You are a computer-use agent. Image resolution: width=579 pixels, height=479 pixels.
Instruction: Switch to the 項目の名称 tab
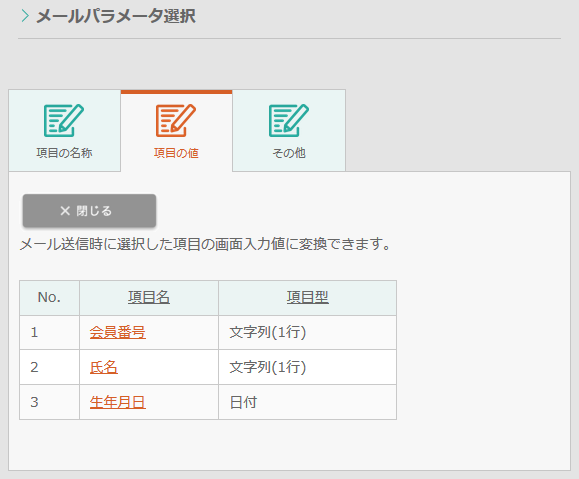pos(64,131)
